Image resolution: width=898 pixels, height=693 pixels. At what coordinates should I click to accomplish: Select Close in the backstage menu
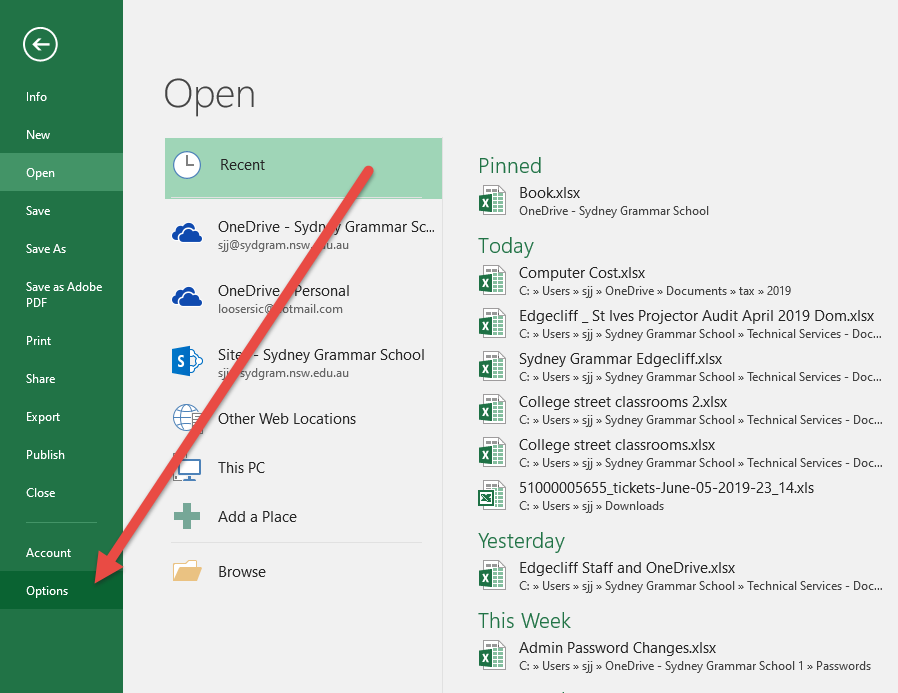tap(61, 493)
